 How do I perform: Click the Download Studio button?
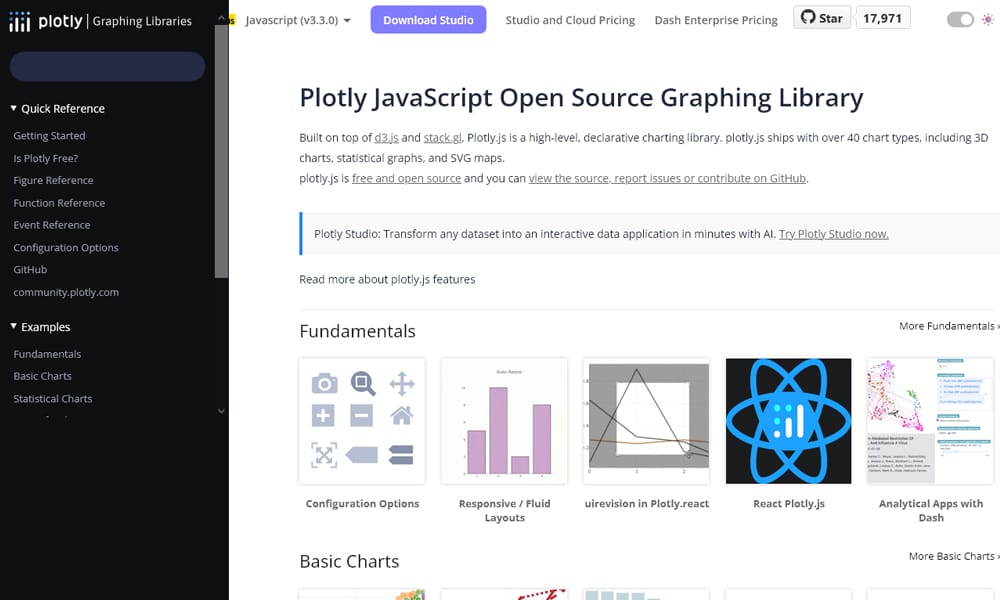[428, 19]
